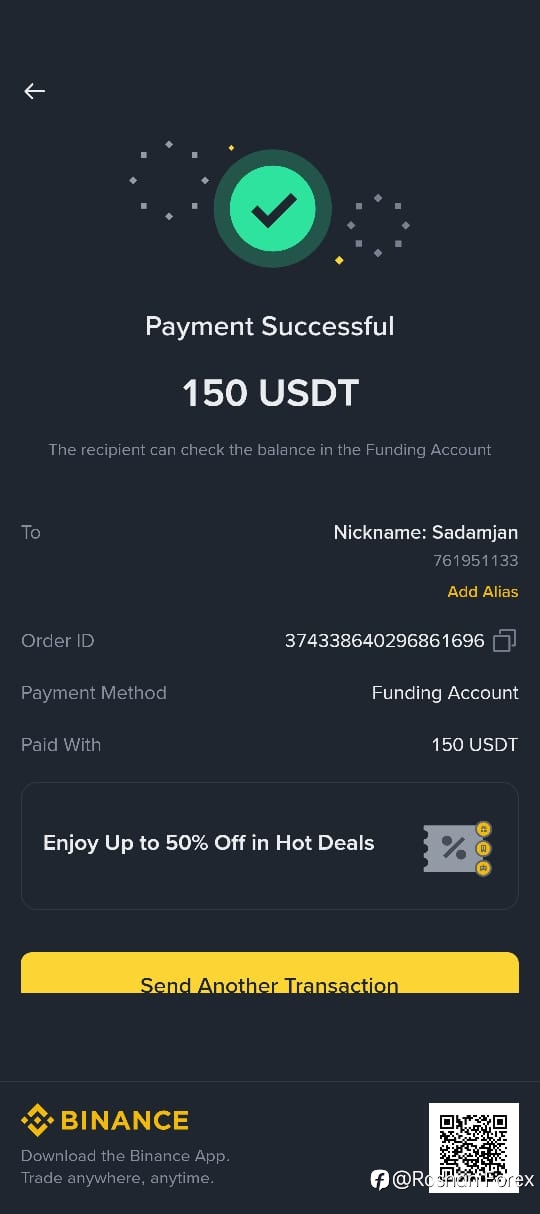Tap the green checkmark success icon
Screen dimensions: 540x1214
(272, 209)
